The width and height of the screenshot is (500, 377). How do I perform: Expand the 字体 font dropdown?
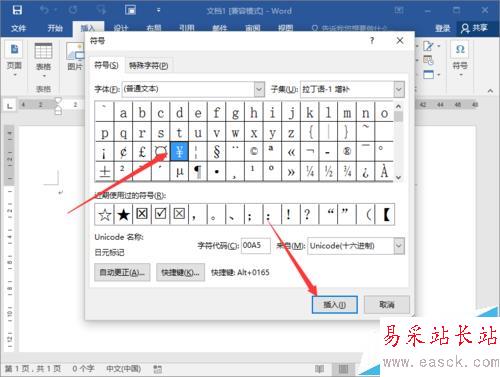[259, 89]
